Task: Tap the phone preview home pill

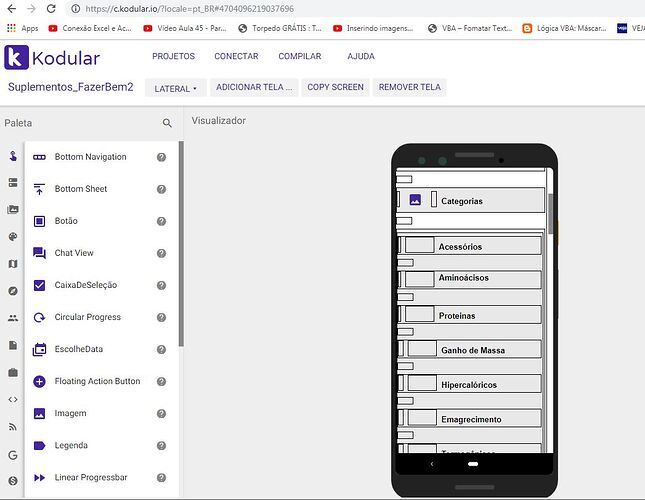Action: click(x=473, y=464)
